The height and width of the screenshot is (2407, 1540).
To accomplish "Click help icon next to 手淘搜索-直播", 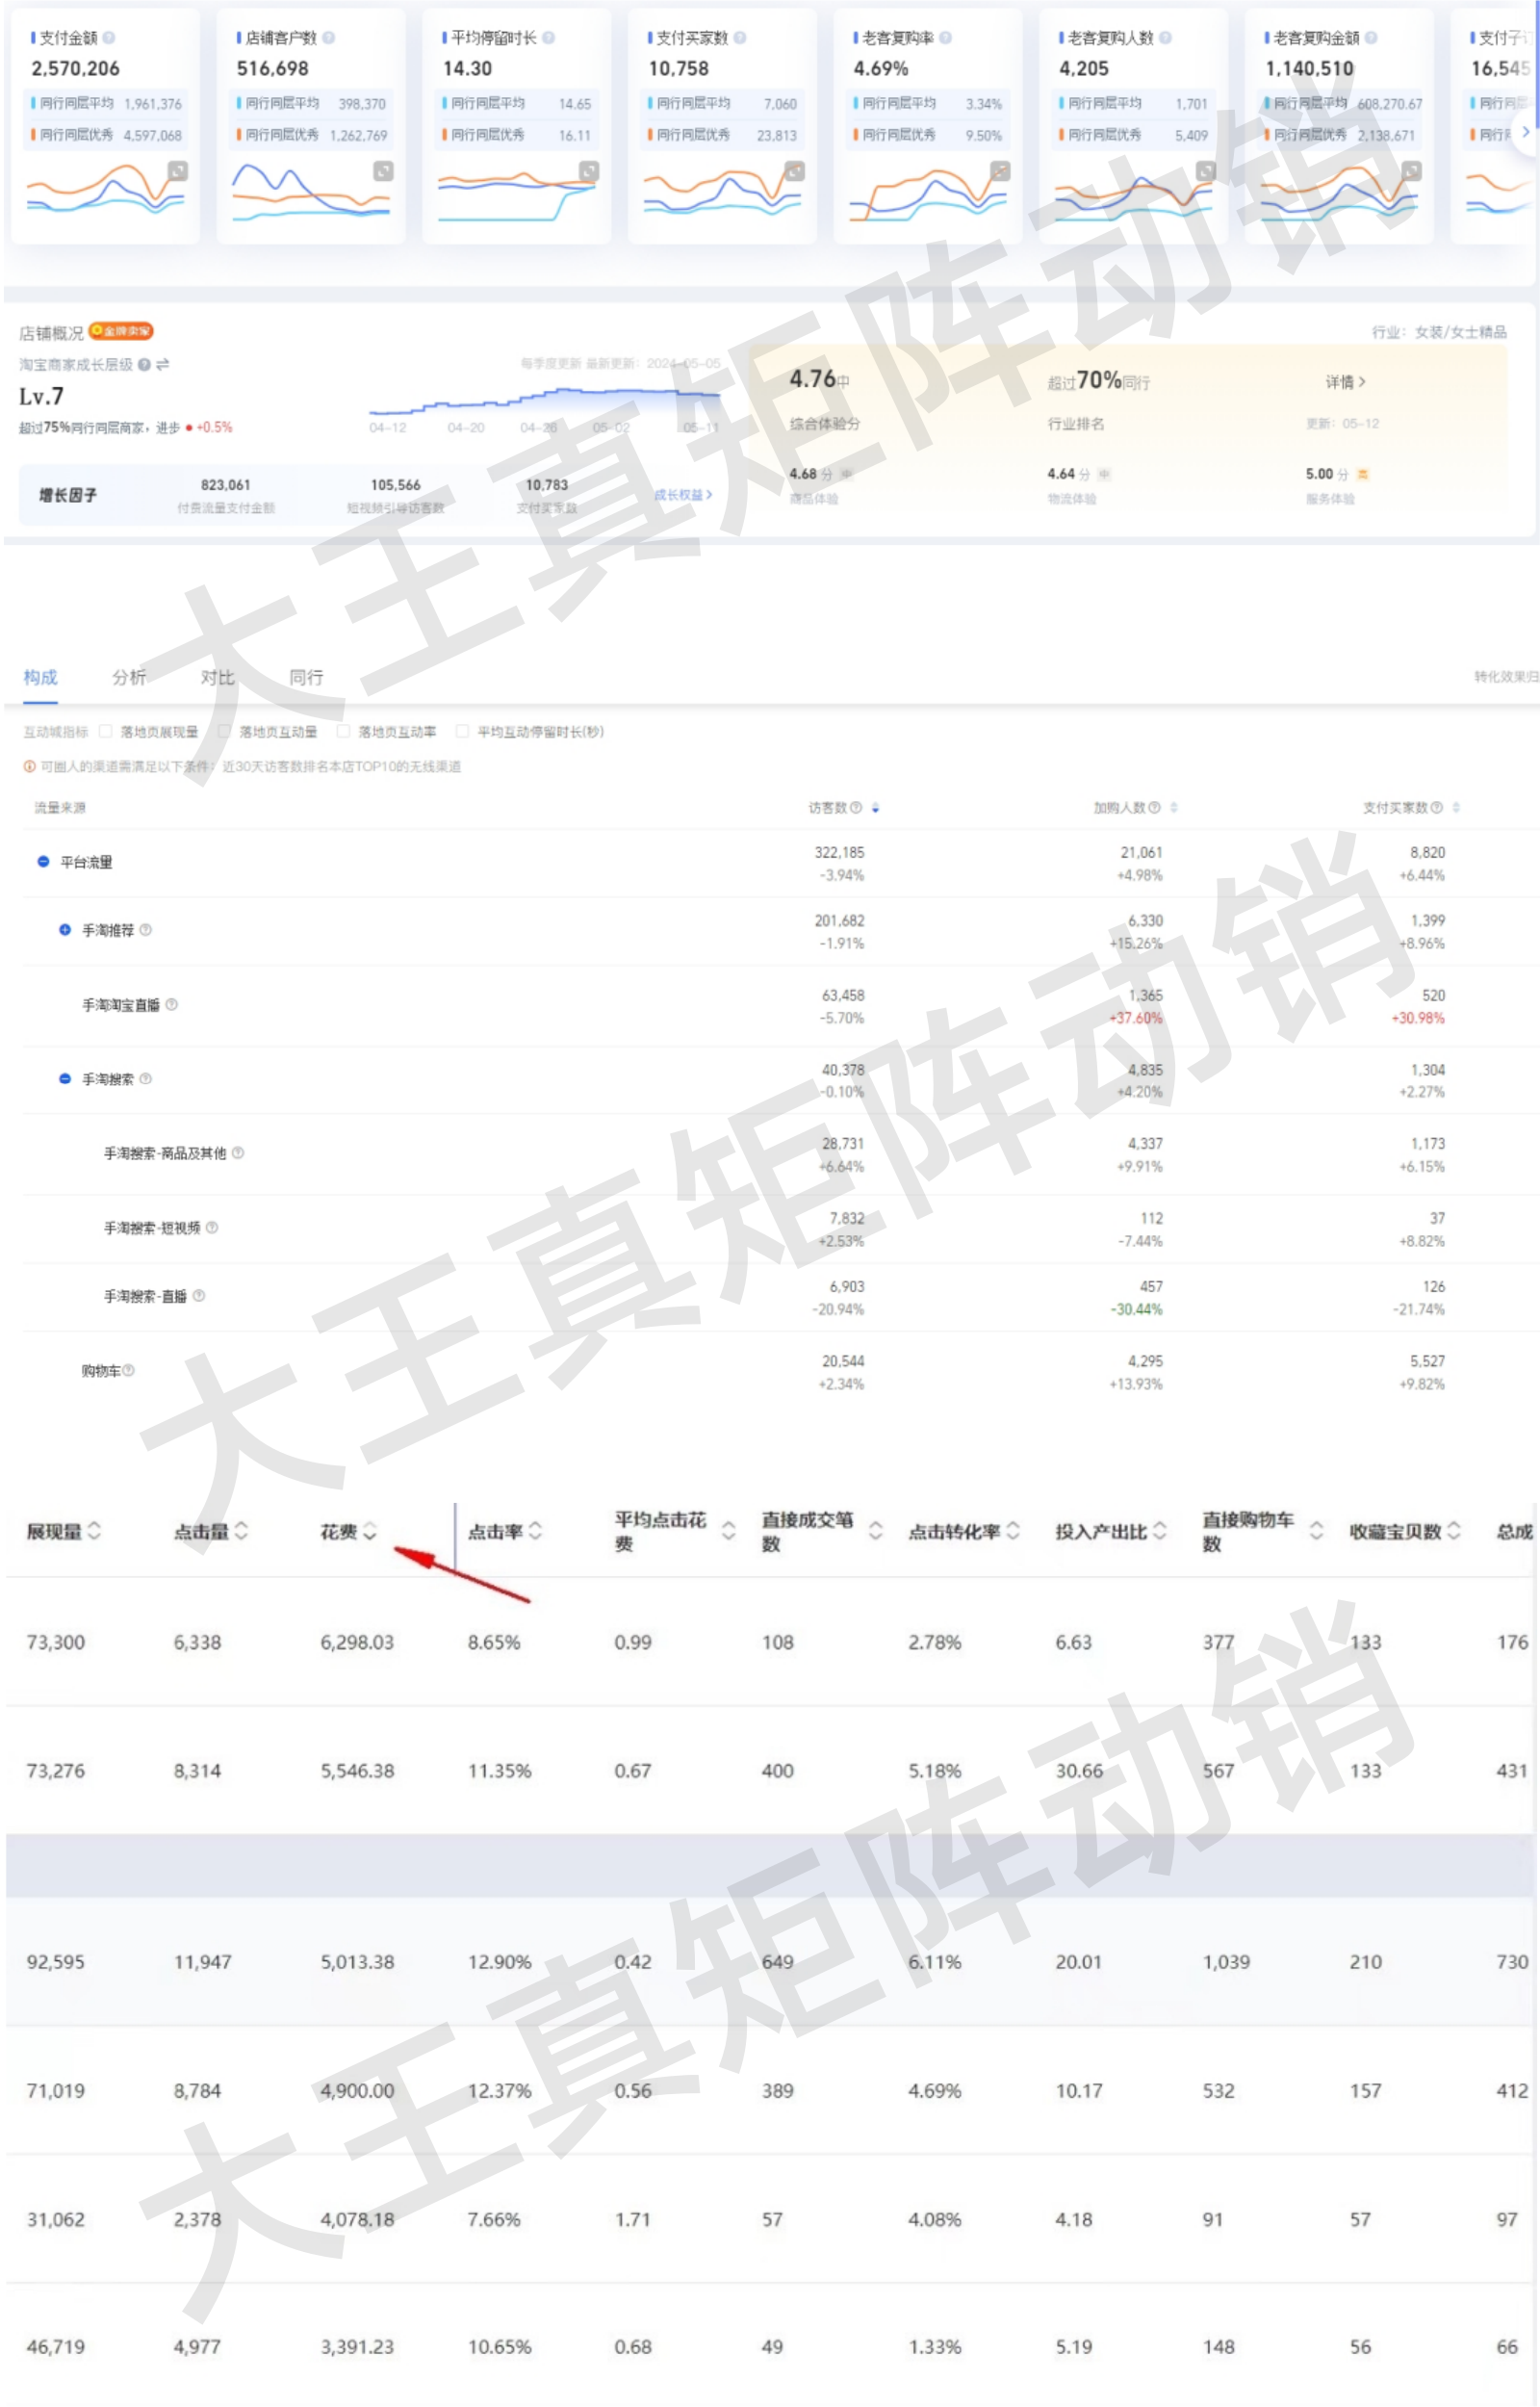I will click(x=199, y=1296).
